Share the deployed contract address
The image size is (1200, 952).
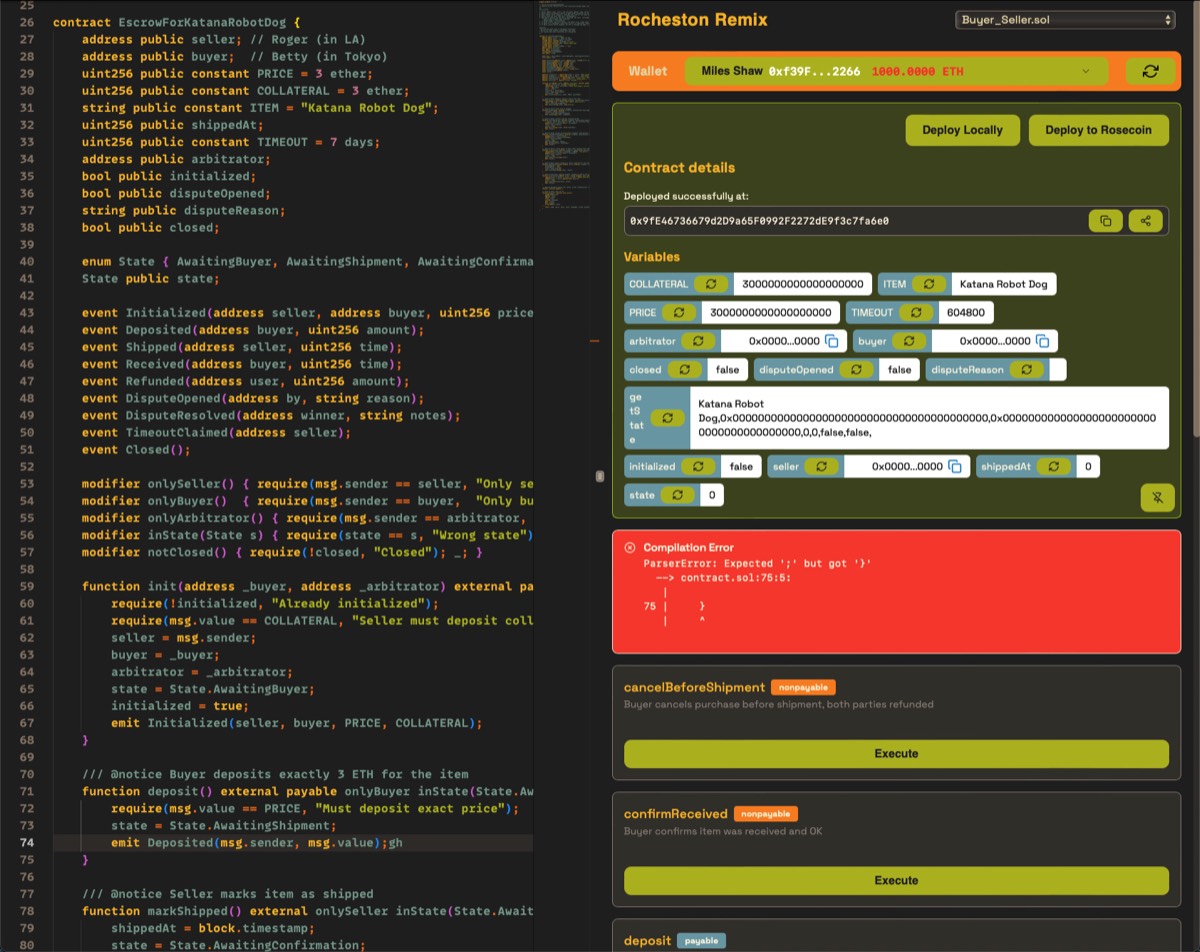1146,220
